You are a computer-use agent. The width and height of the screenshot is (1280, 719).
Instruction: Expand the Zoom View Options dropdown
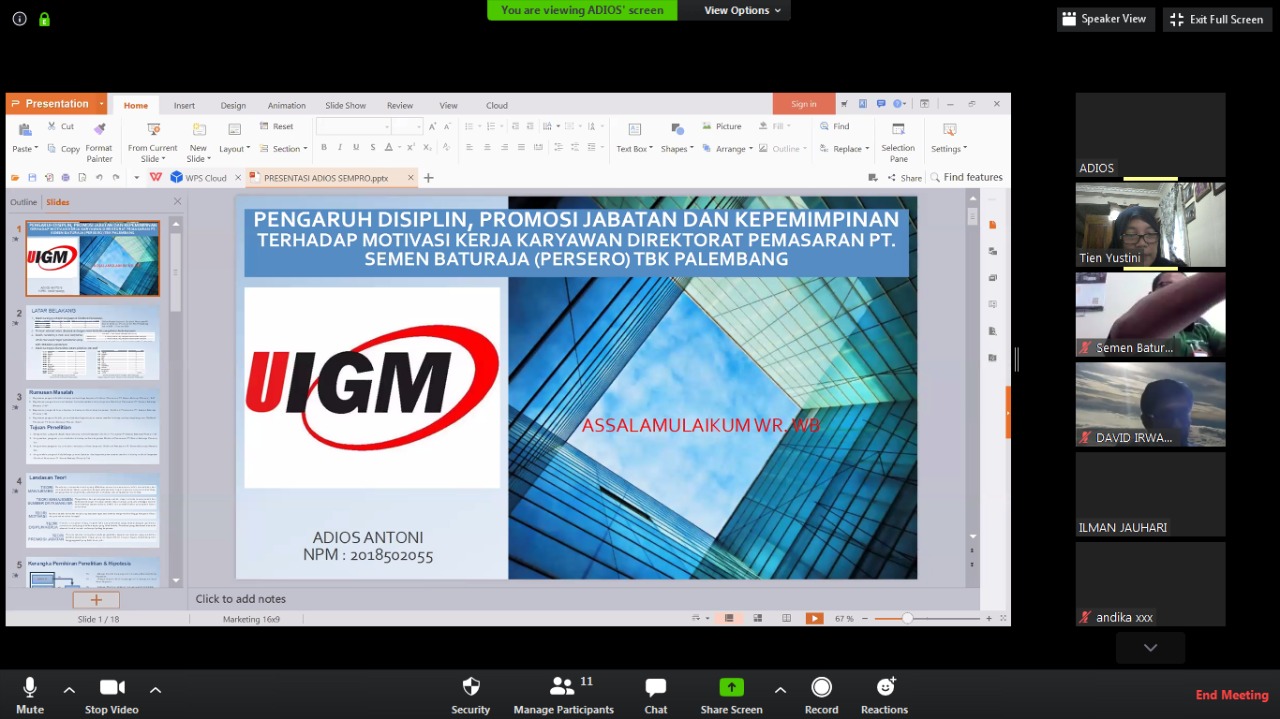click(x=742, y=10)
